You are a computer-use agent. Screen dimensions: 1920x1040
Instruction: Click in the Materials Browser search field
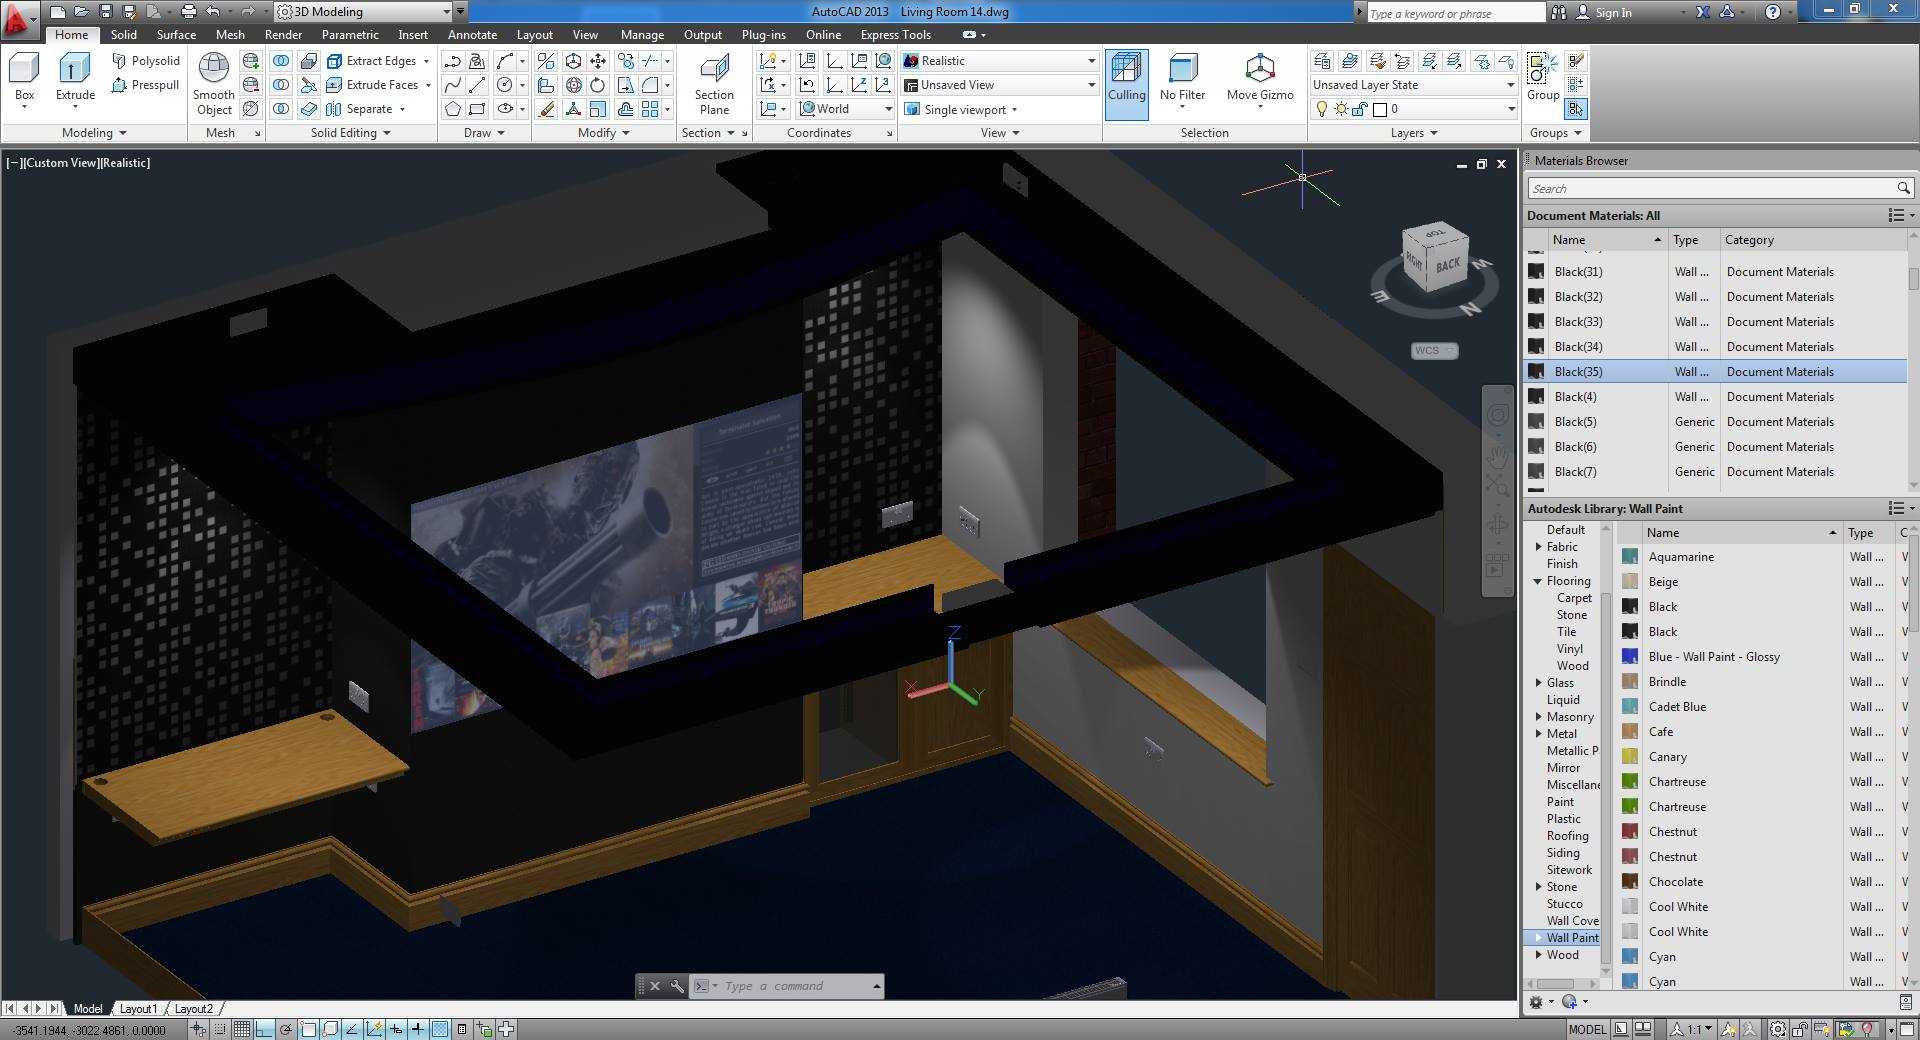tap(1710, 188)
